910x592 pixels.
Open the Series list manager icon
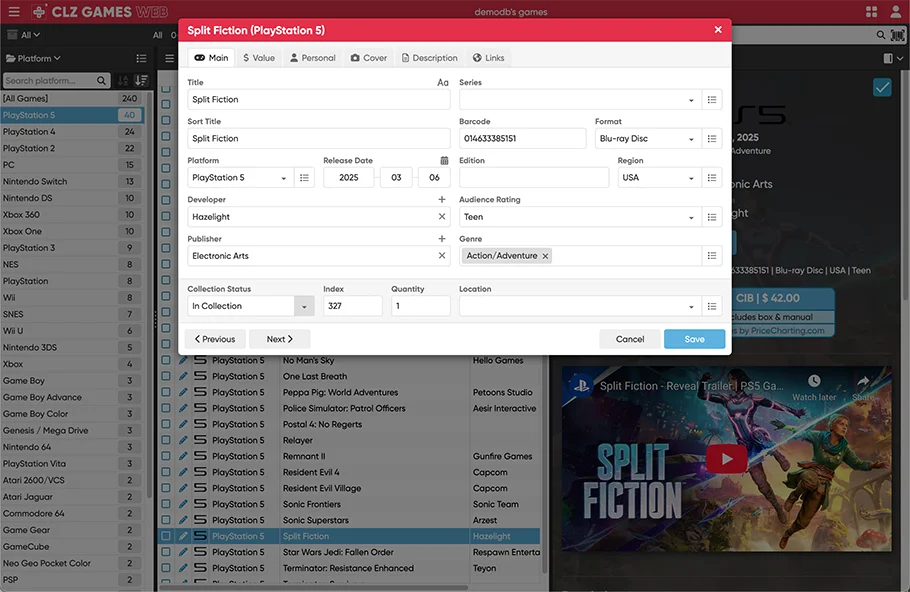(712, 100)
